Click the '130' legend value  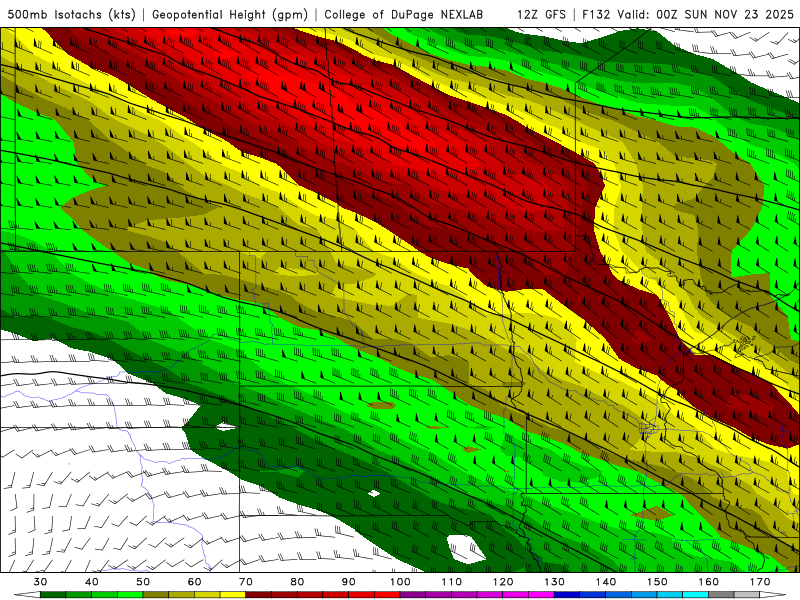[555, 582]
